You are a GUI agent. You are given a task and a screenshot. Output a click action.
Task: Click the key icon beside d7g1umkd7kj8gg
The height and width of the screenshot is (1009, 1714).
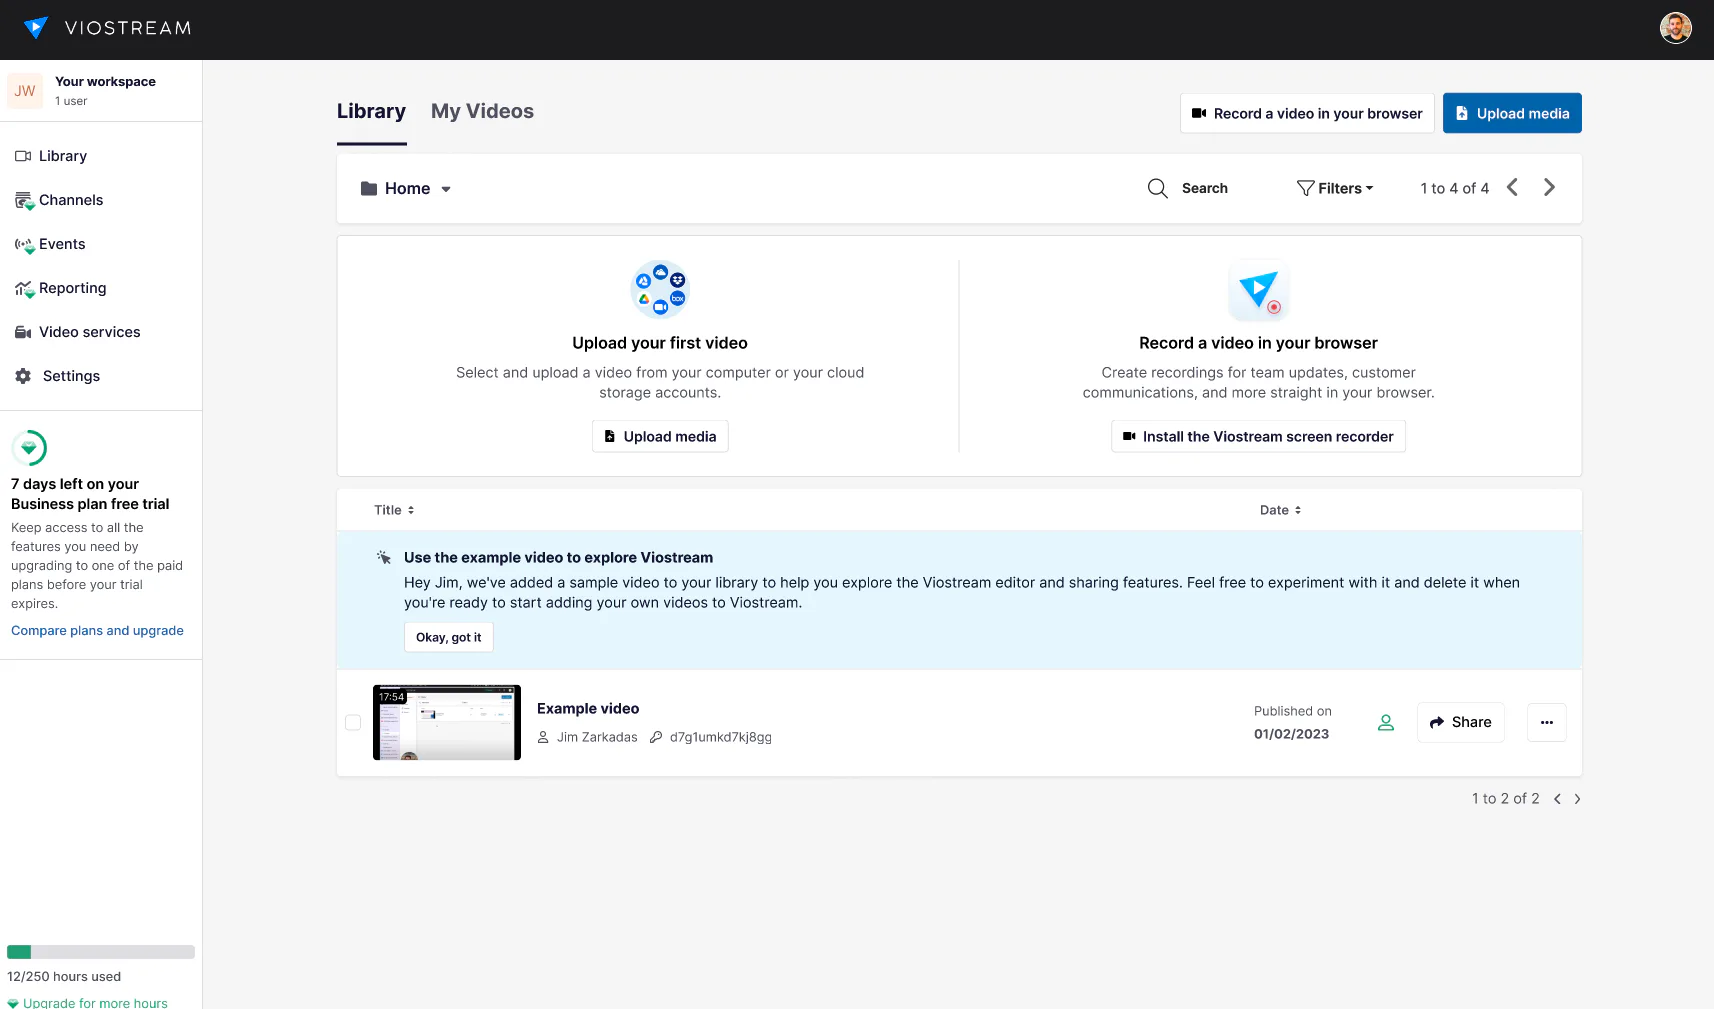pos(656,737)
